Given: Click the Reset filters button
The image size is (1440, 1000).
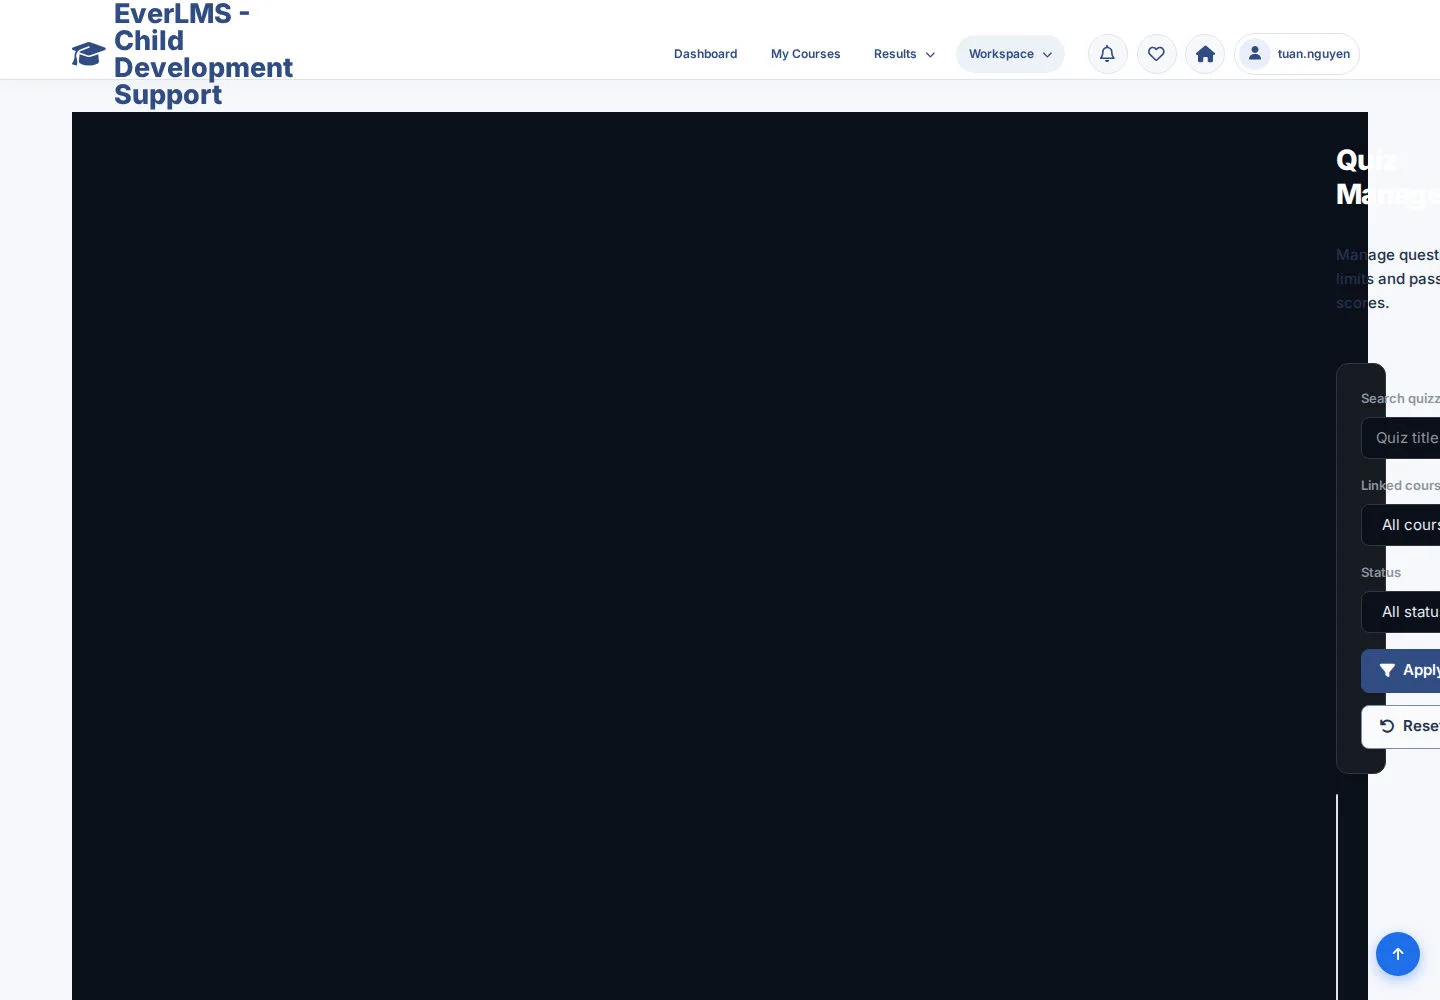Looking at the screenshot, I should click(1401, 727).
